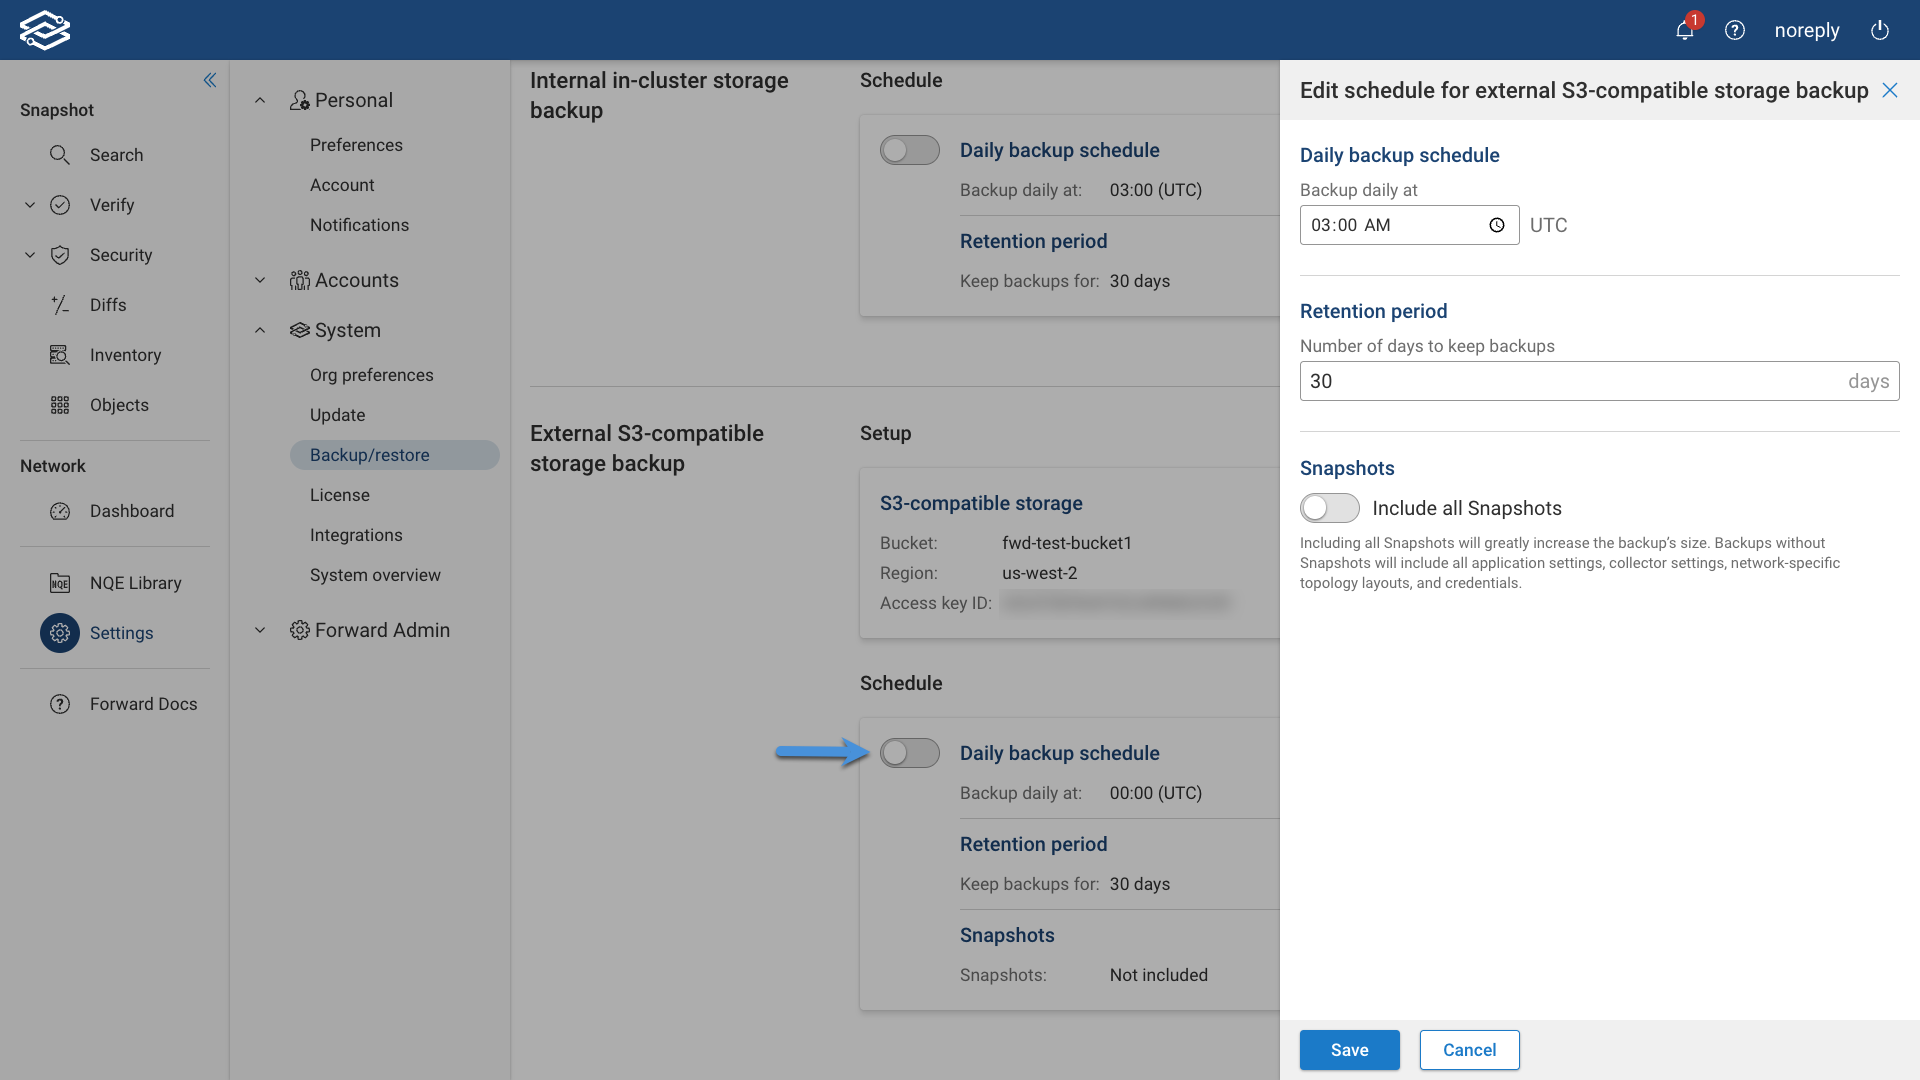1920x1080 pixels.
Task: Toggle Include all Snapshots on
Action: [1329, 508]
